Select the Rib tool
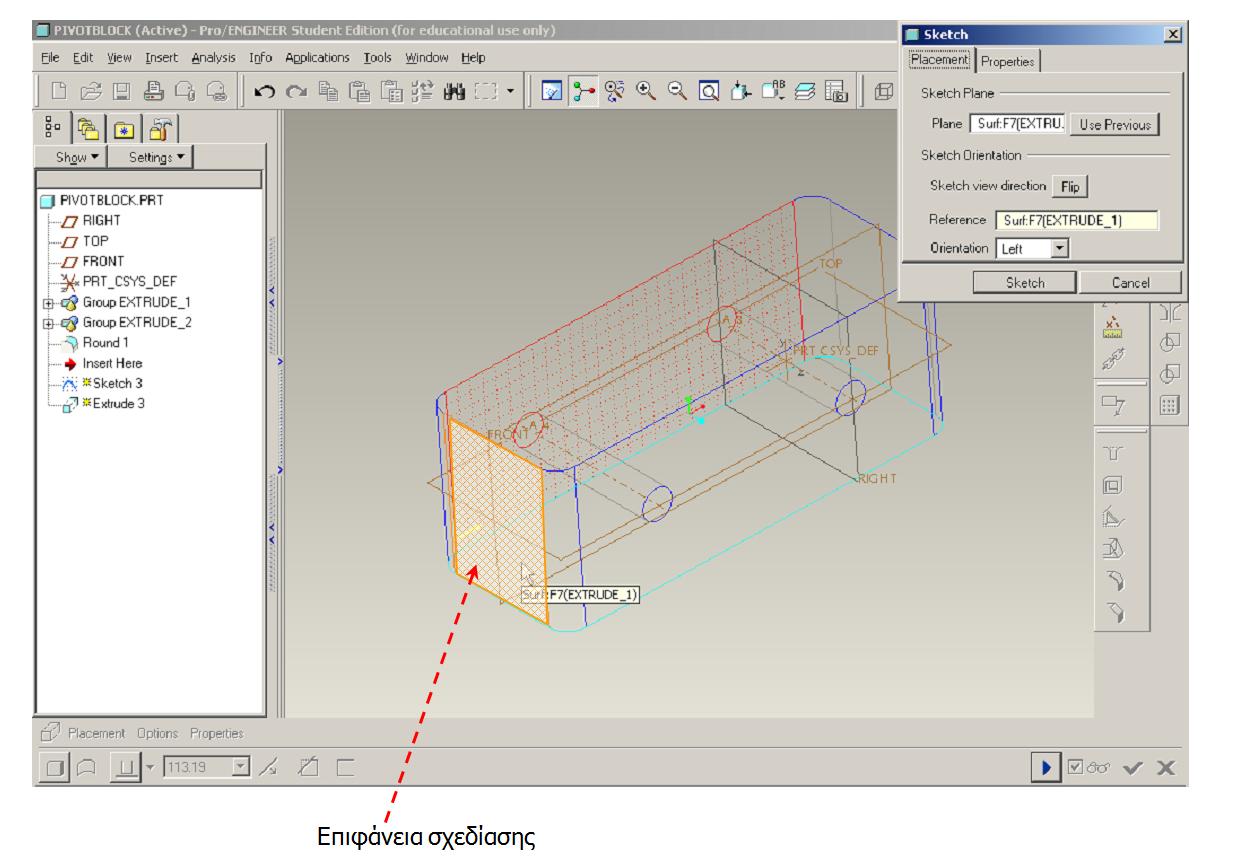This screenshot has width=1253, height=864. click(1112, 518)
